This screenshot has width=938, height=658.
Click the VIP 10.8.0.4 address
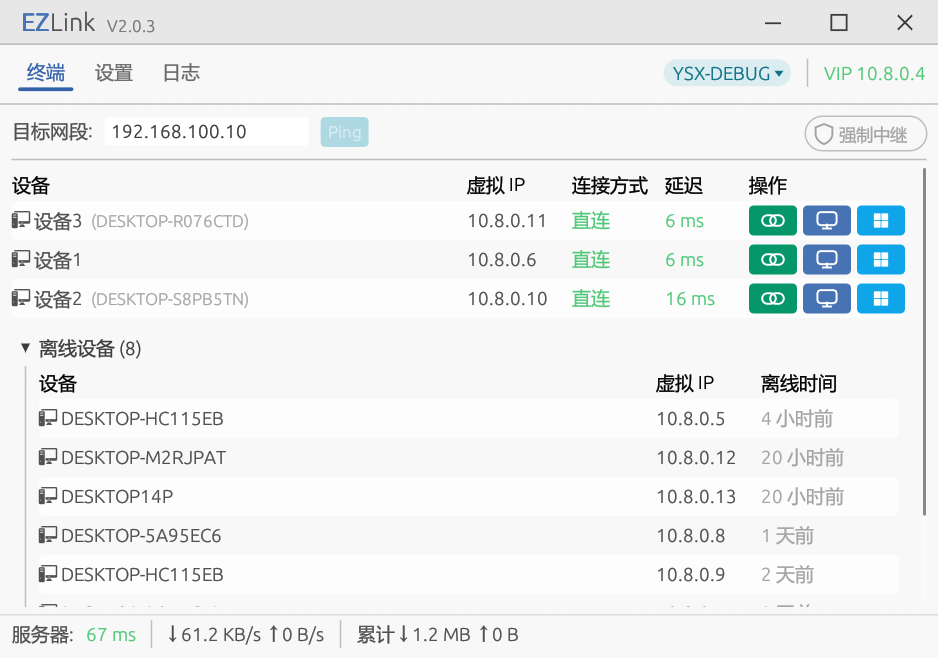(874, 74)
